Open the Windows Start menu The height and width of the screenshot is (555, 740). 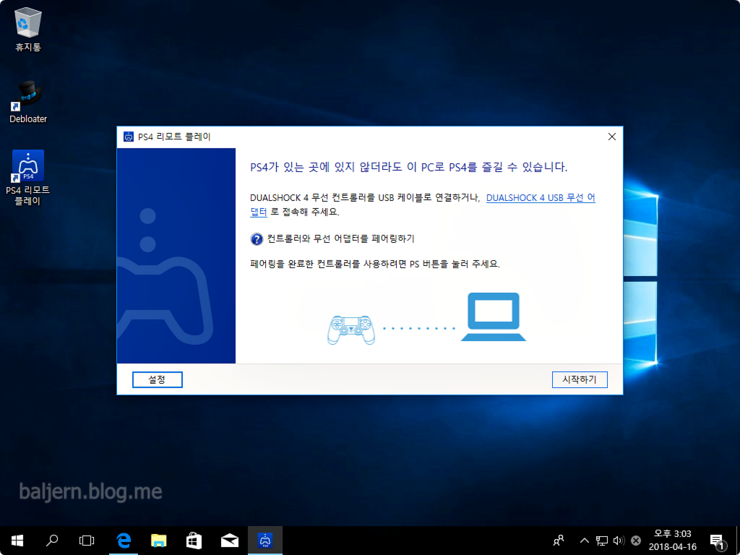[17, 541]
